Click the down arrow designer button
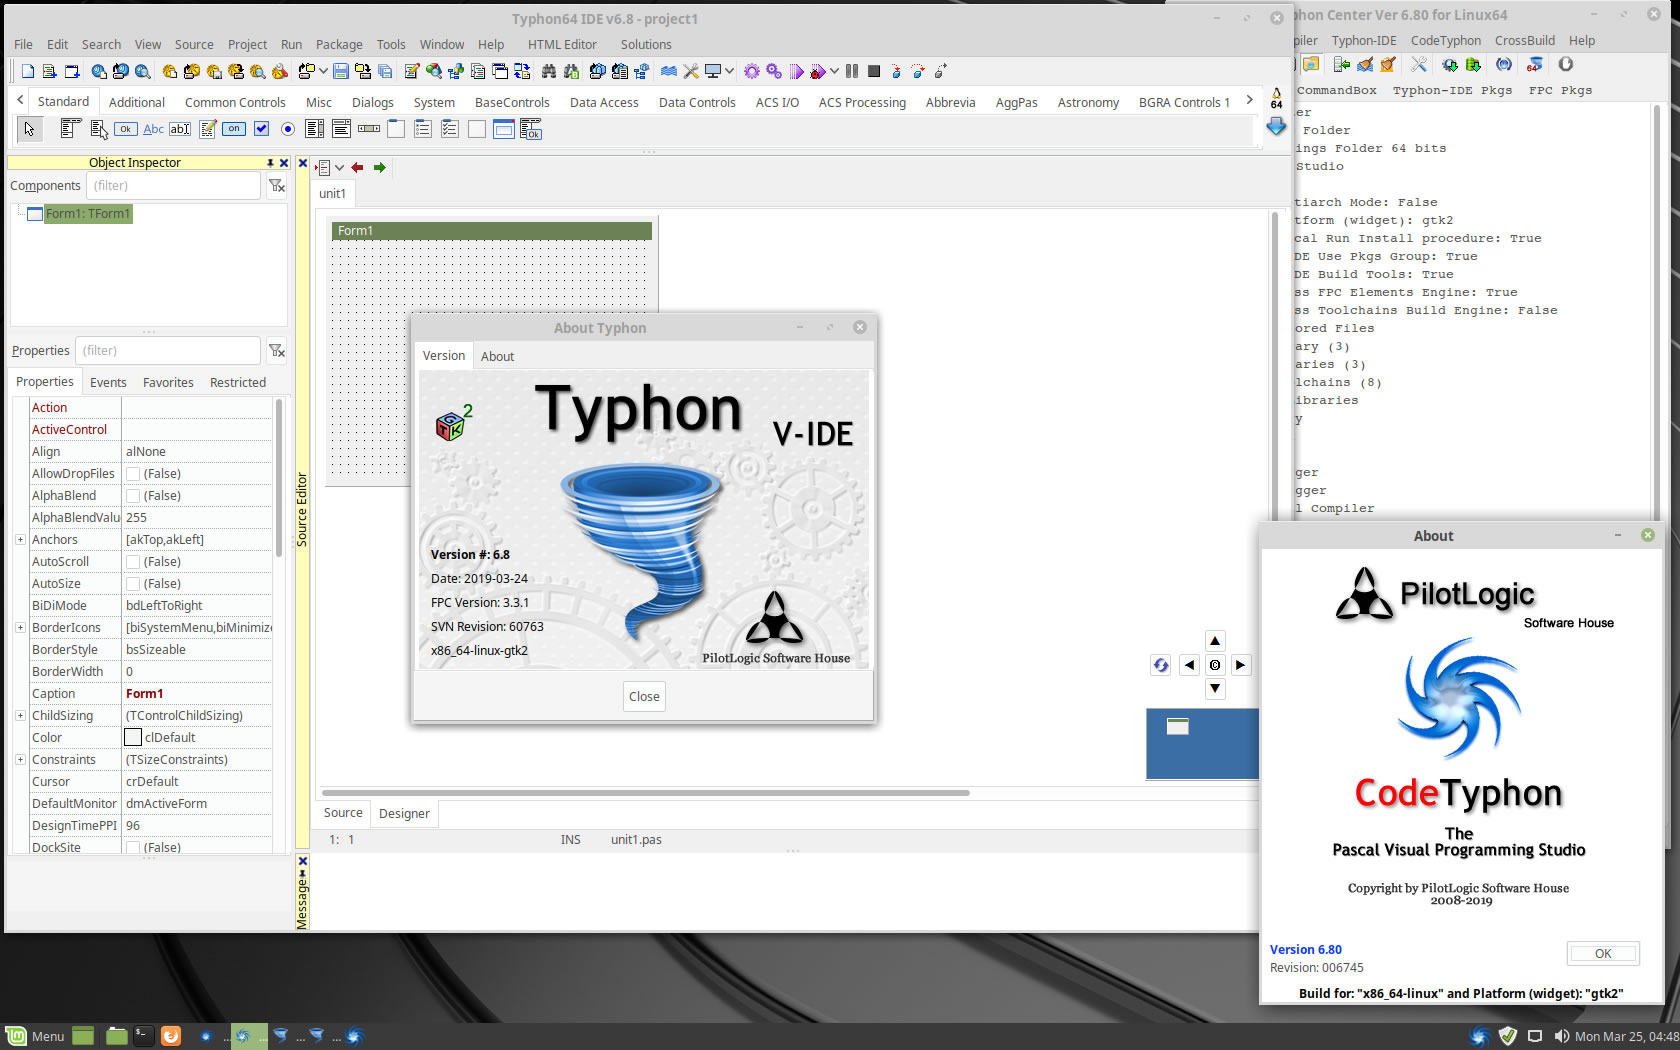 coord(1215,689)
